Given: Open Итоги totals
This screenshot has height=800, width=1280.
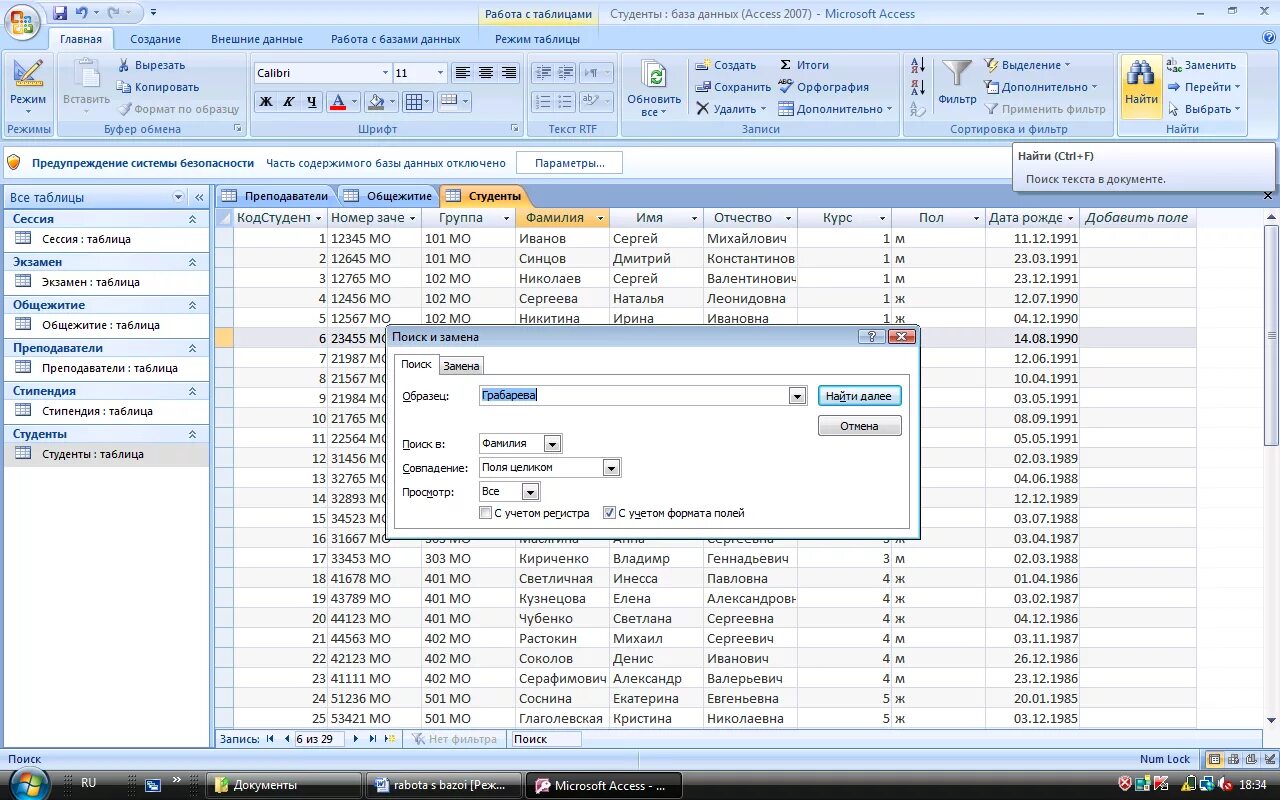Looking at the screenshot, I should (804, 65).
